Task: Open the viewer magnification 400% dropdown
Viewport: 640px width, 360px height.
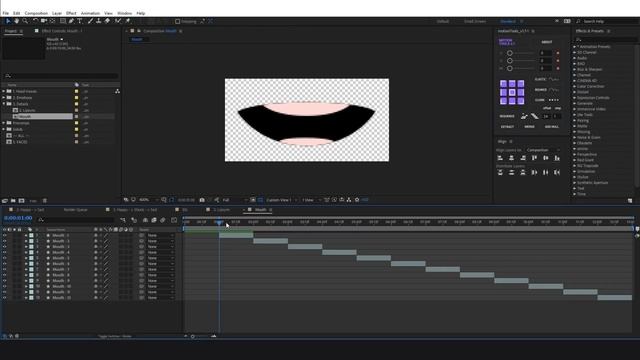Action: (x=148, y=200)
